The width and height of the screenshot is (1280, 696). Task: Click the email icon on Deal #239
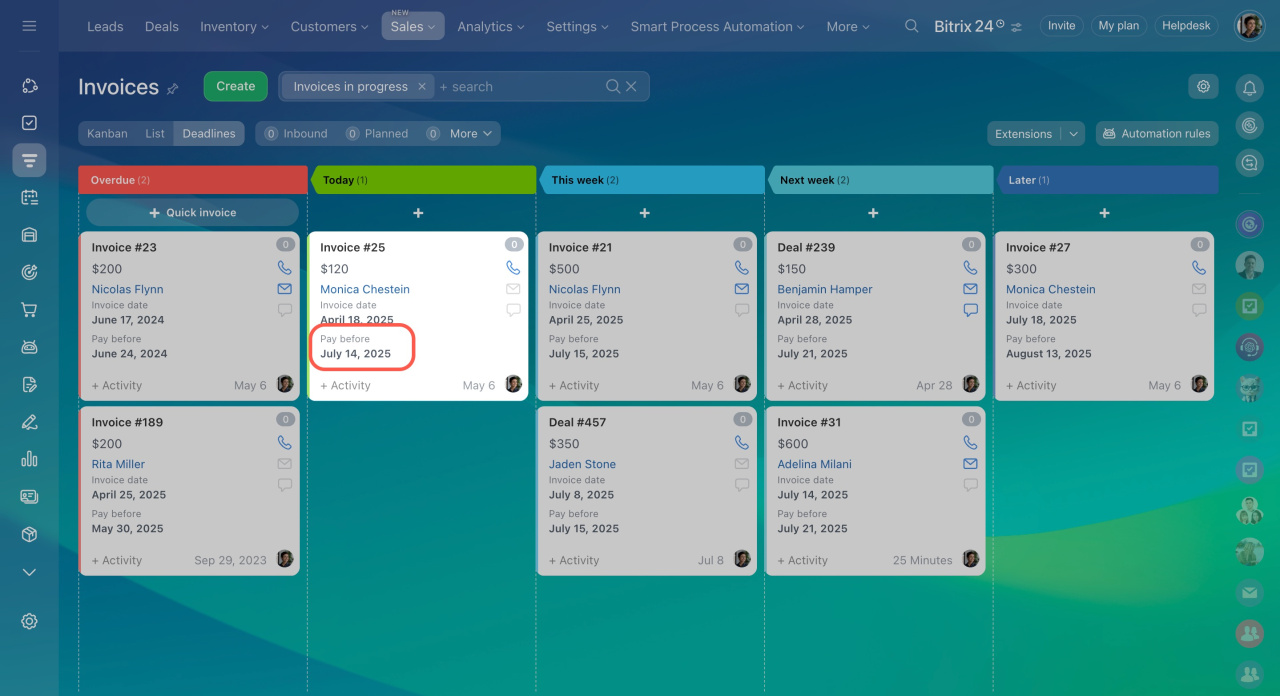(970, 289)
